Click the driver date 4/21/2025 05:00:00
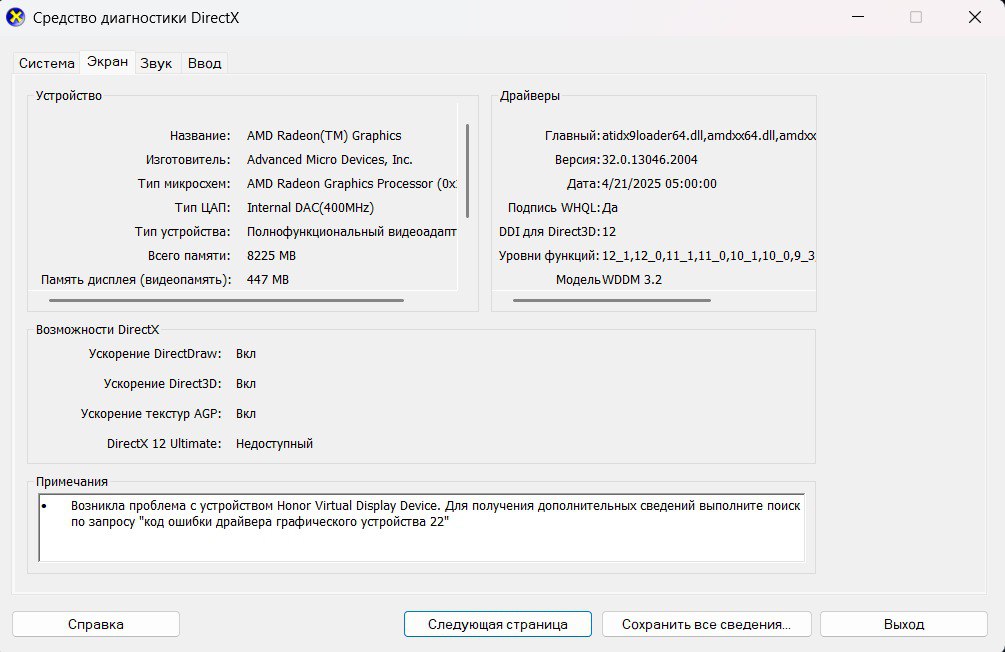The height and width of the screenshot is (652, 1005). point(659,183)
